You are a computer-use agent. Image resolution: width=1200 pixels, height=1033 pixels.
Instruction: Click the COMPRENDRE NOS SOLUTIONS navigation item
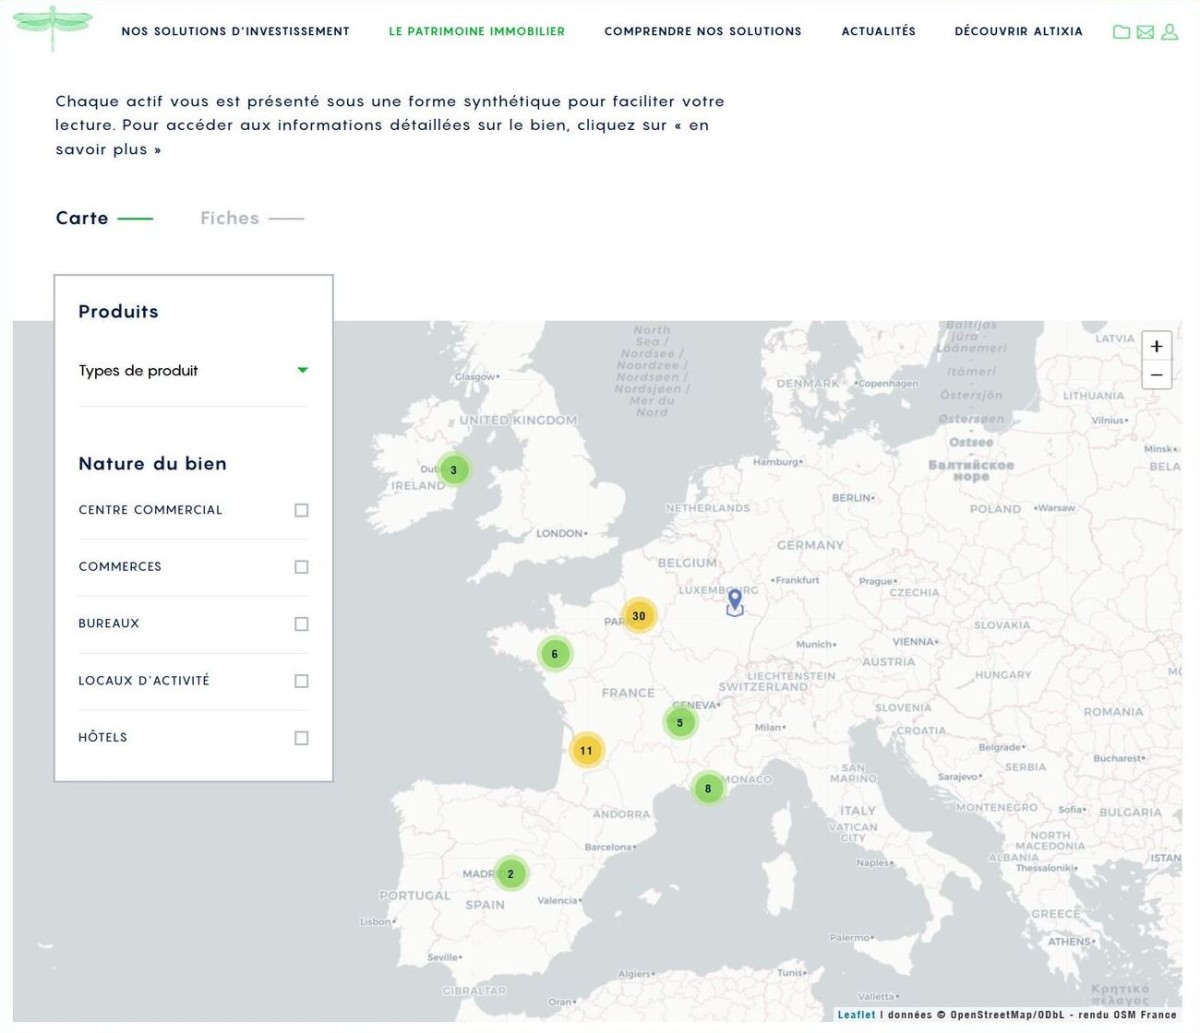702,31
